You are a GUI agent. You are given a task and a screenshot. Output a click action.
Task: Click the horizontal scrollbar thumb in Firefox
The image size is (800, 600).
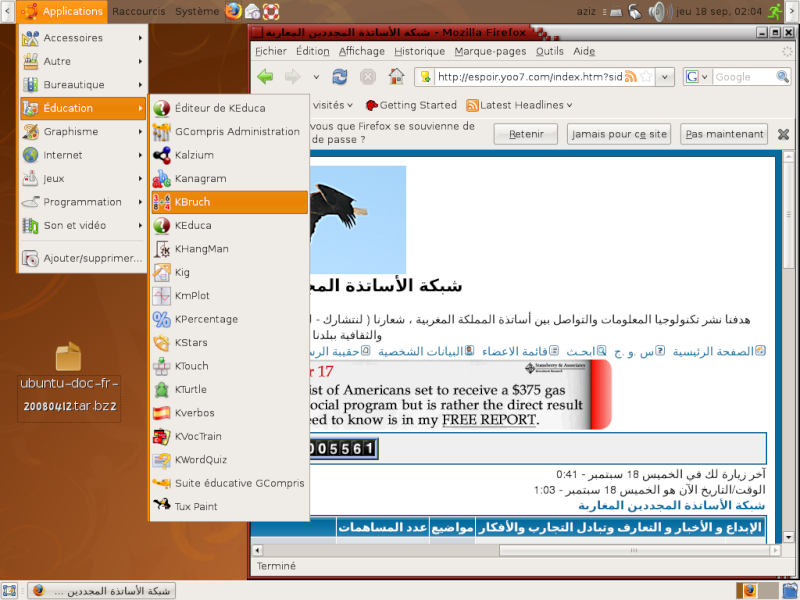[x=635, y=551]
